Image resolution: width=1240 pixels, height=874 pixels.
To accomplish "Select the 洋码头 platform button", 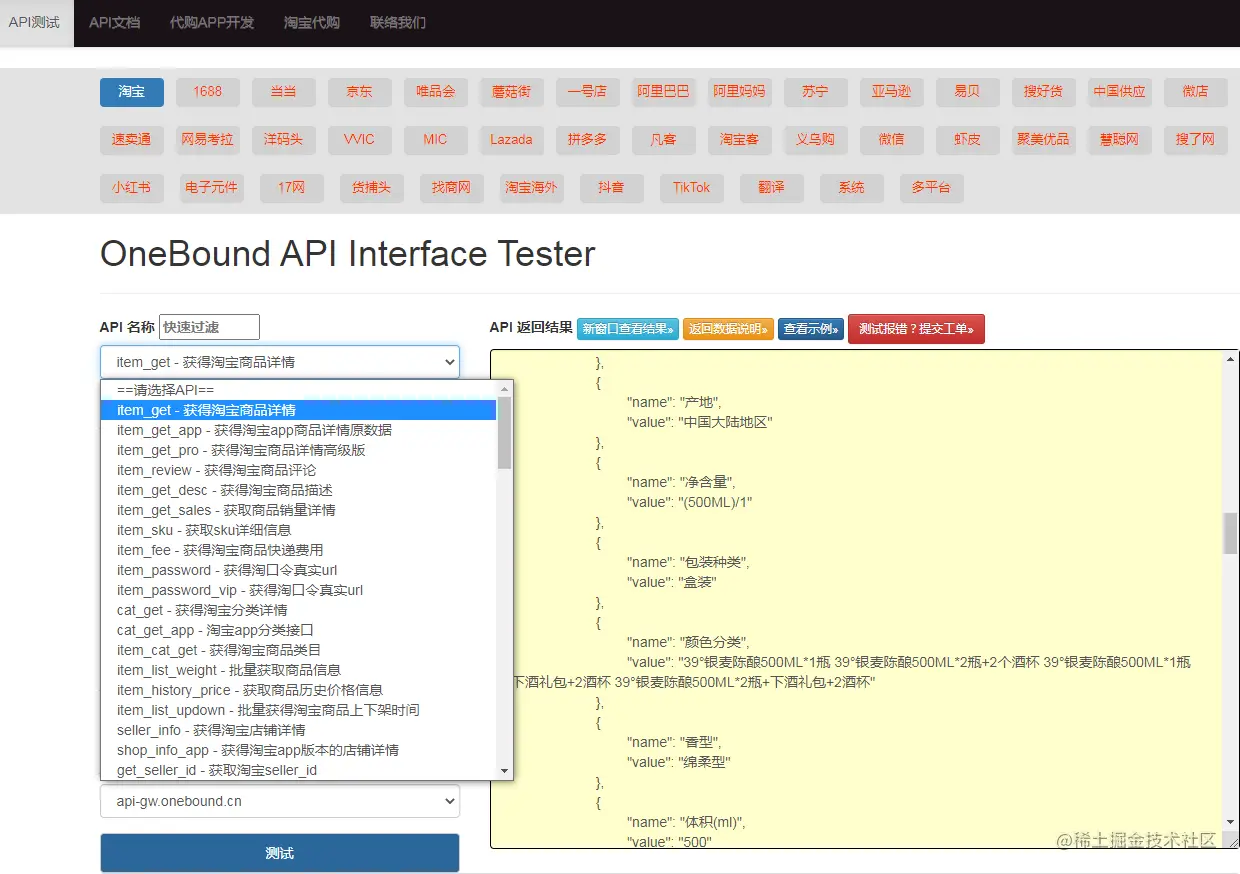I will pyautogui.click(x=284, y=140).
